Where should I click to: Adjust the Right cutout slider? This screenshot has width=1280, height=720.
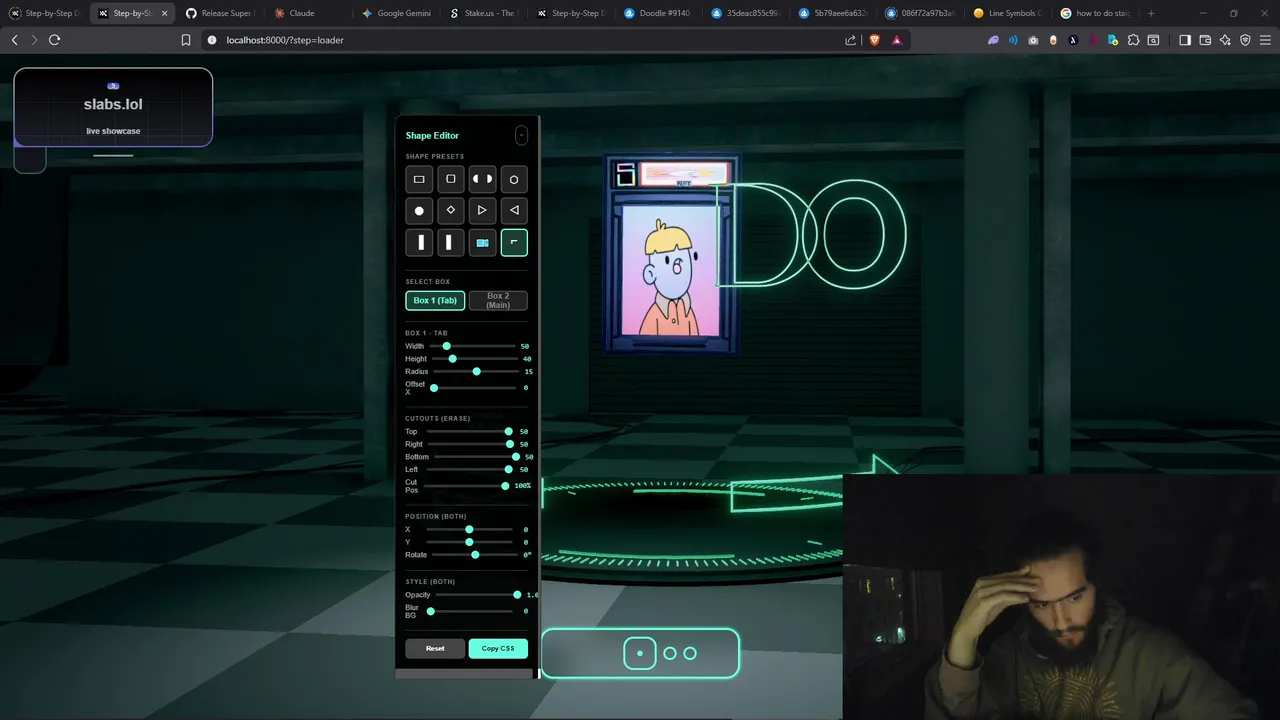pyautogui.click(x=470, y=444)
